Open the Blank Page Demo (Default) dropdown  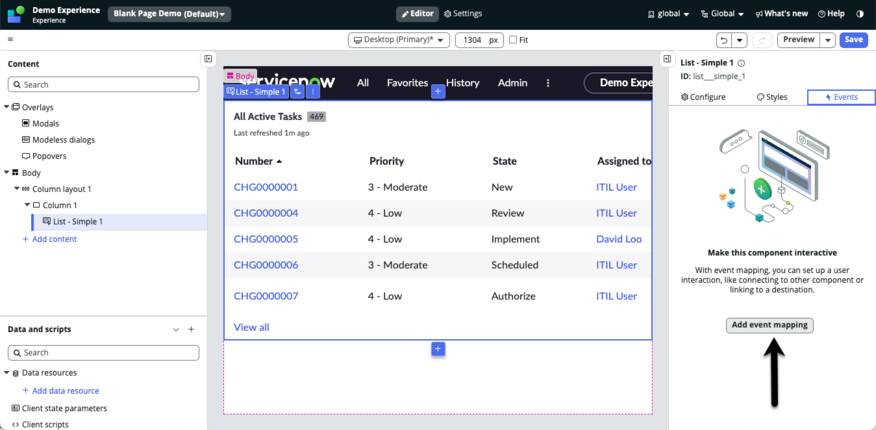[x=169, y=14]
